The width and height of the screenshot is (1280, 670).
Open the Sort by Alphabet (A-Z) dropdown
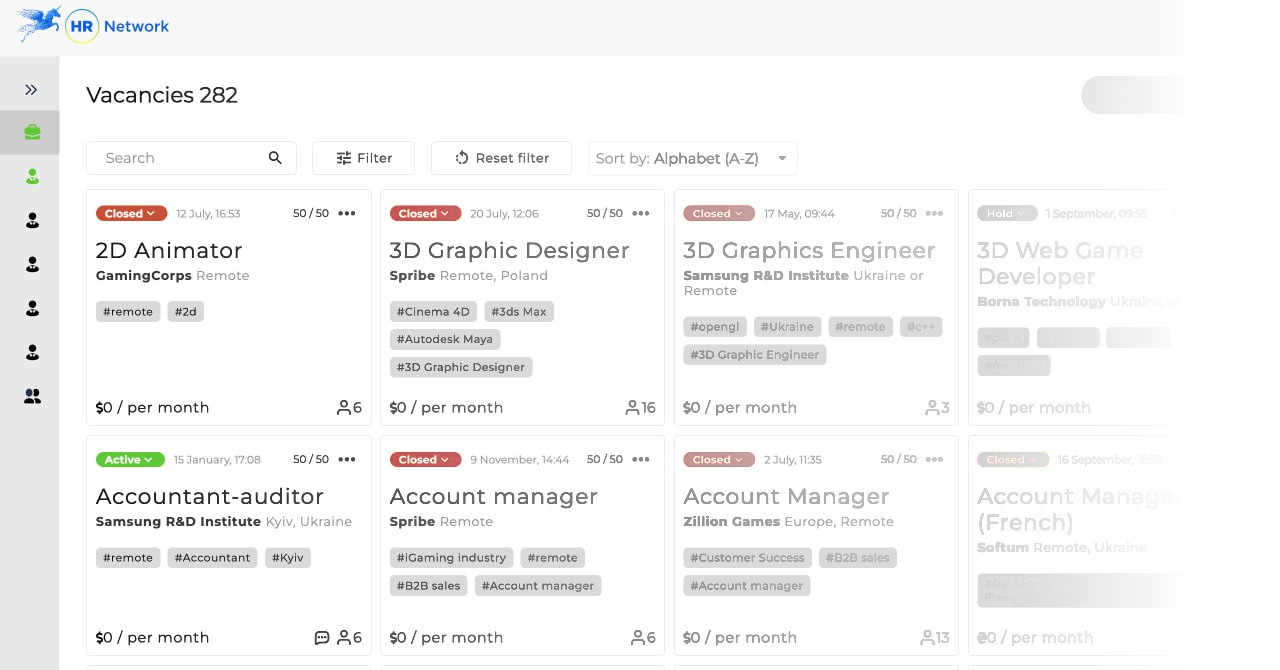pos(692,158)
